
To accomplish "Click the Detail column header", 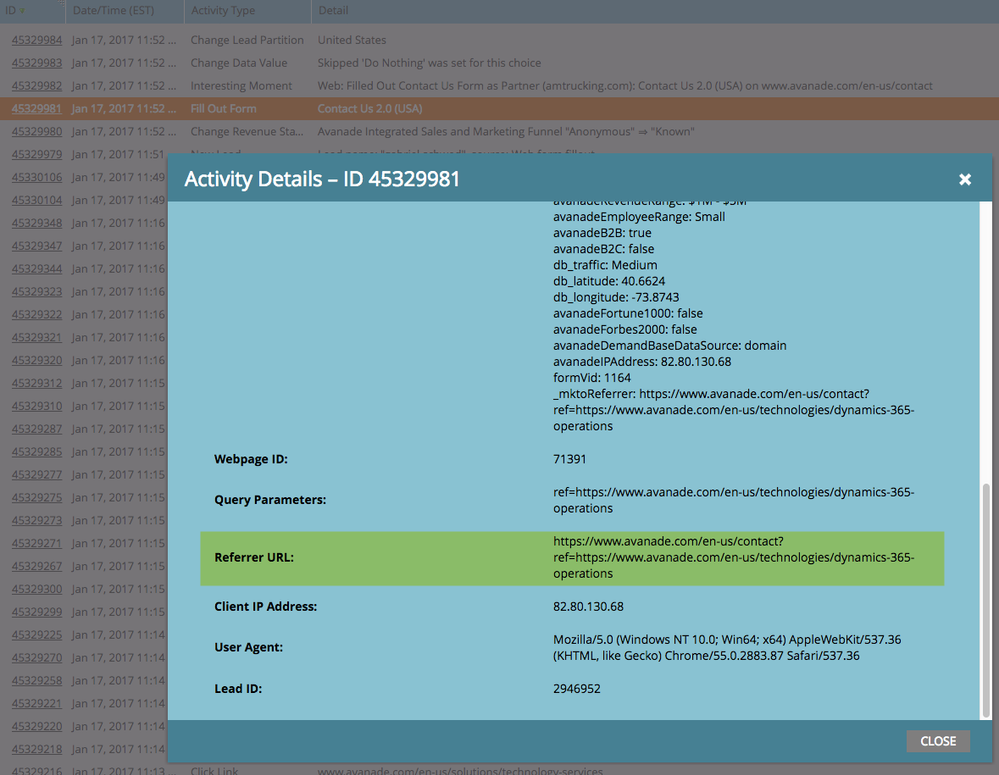I will click(x=334, y=11).
